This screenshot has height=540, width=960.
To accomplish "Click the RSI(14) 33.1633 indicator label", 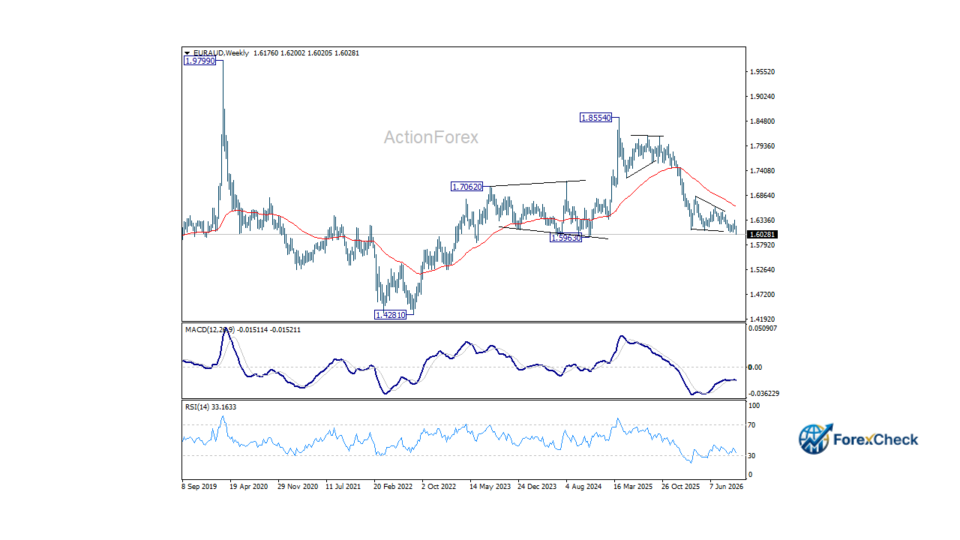I will 211,407.
